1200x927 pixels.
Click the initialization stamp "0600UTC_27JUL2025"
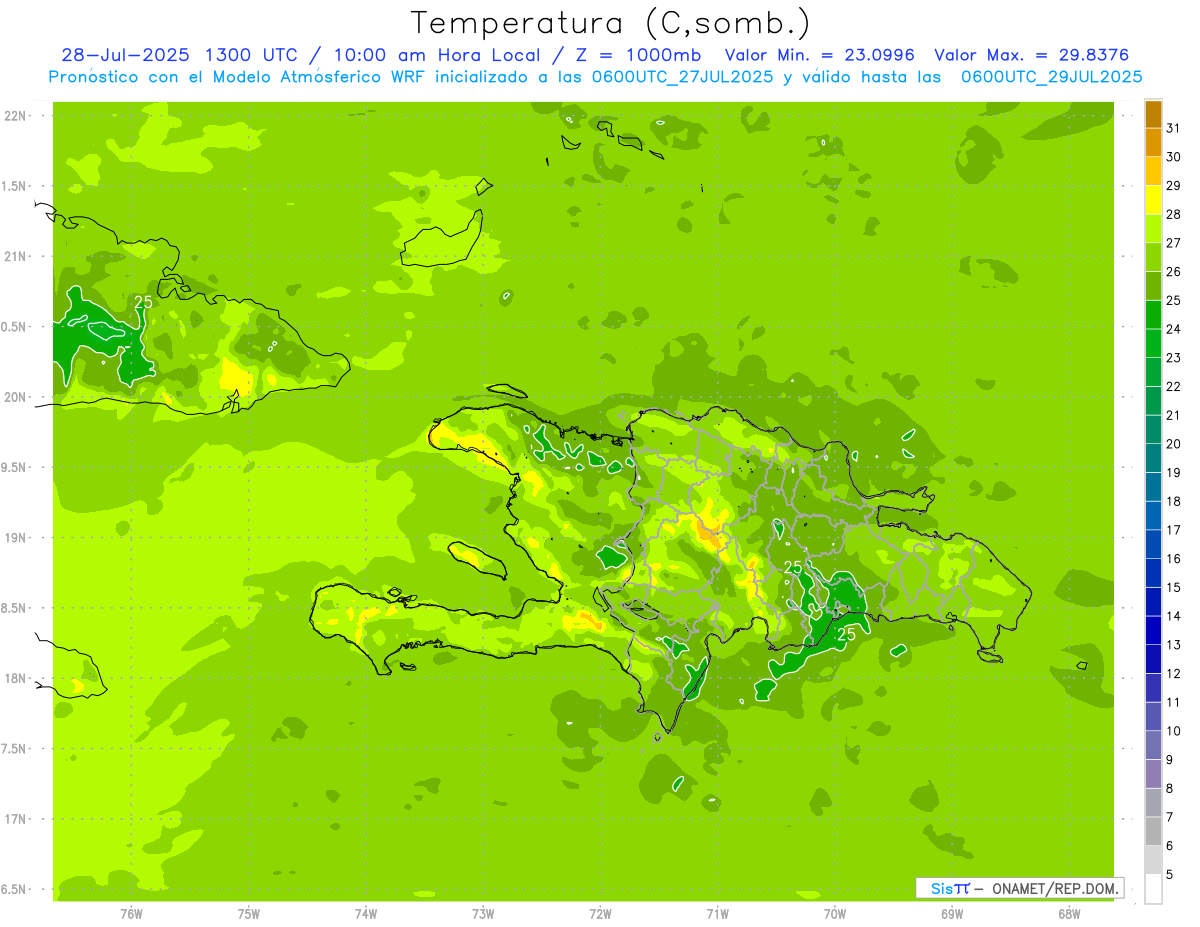pos(684,77)
